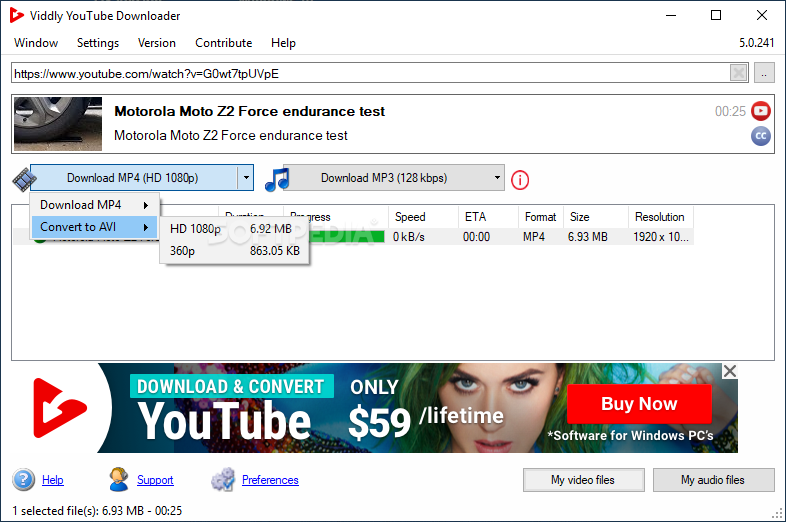
Task: Click the film strip video icon
Action: [x=25, y=180]
